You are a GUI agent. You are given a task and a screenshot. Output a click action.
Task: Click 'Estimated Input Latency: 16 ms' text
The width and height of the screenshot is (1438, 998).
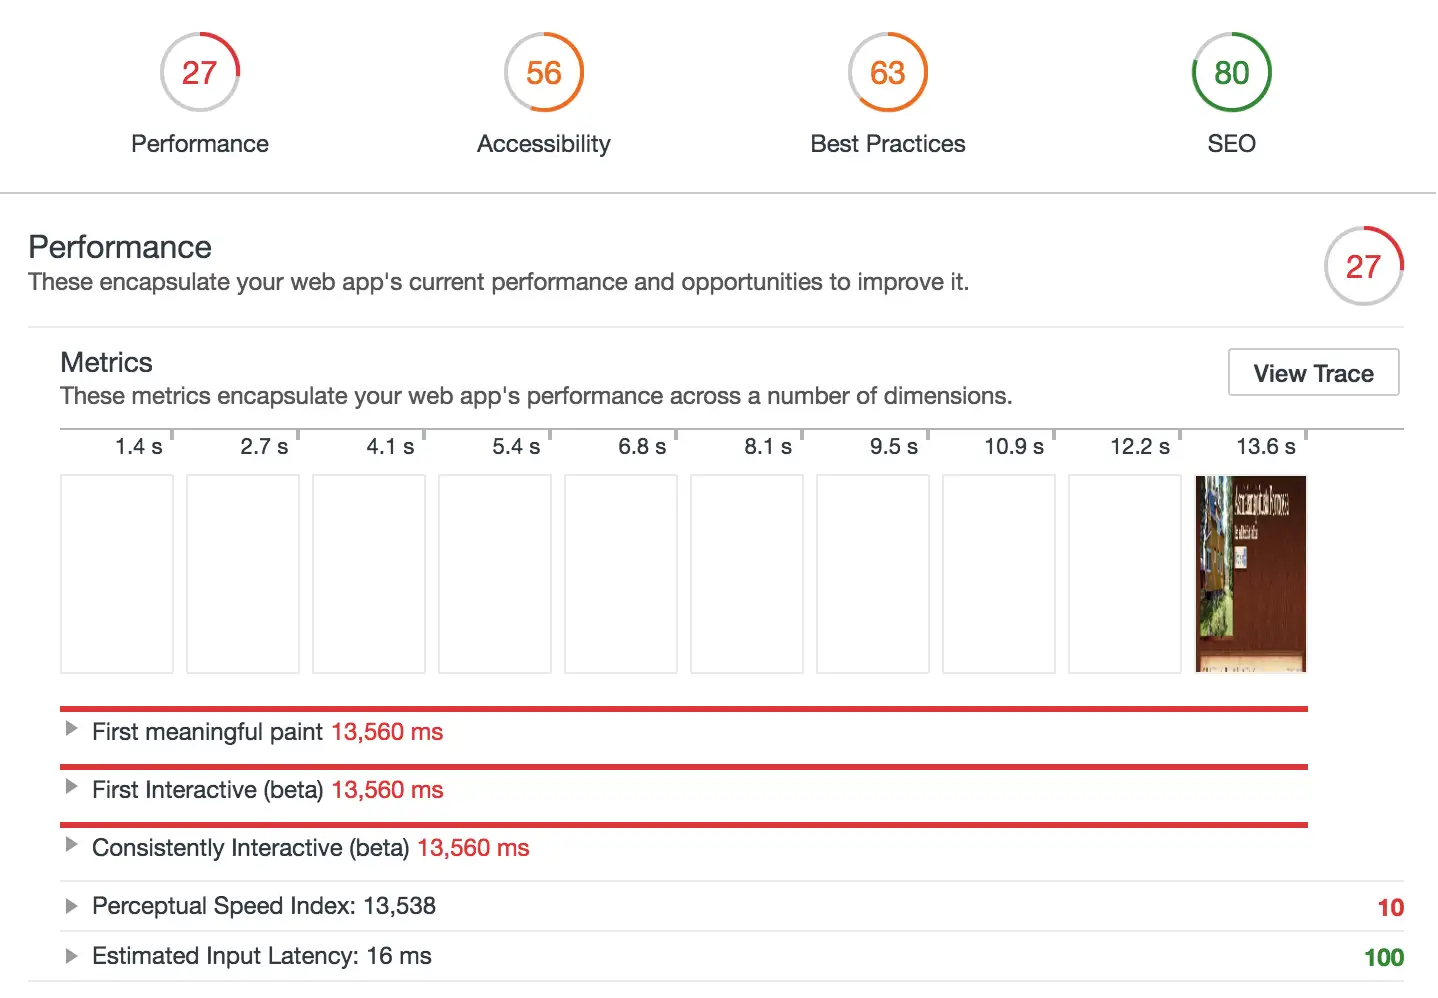262,956
